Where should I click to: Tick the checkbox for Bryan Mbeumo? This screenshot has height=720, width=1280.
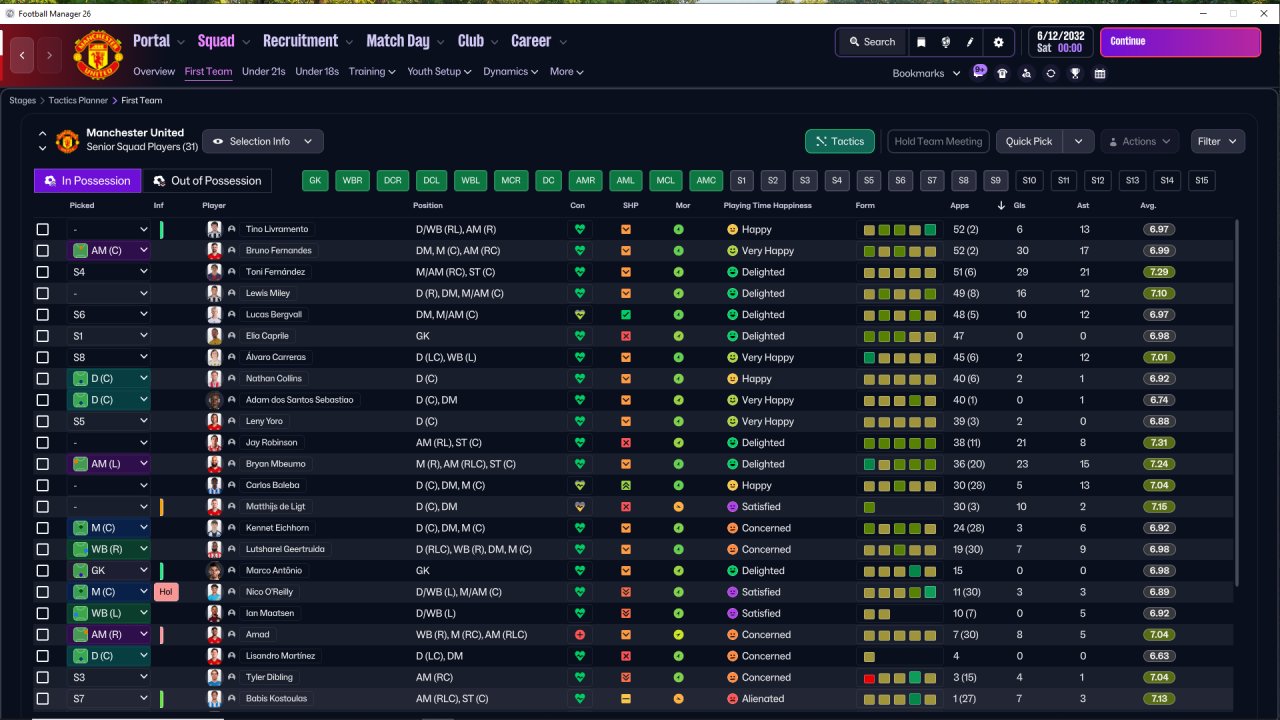click(42, 464)
